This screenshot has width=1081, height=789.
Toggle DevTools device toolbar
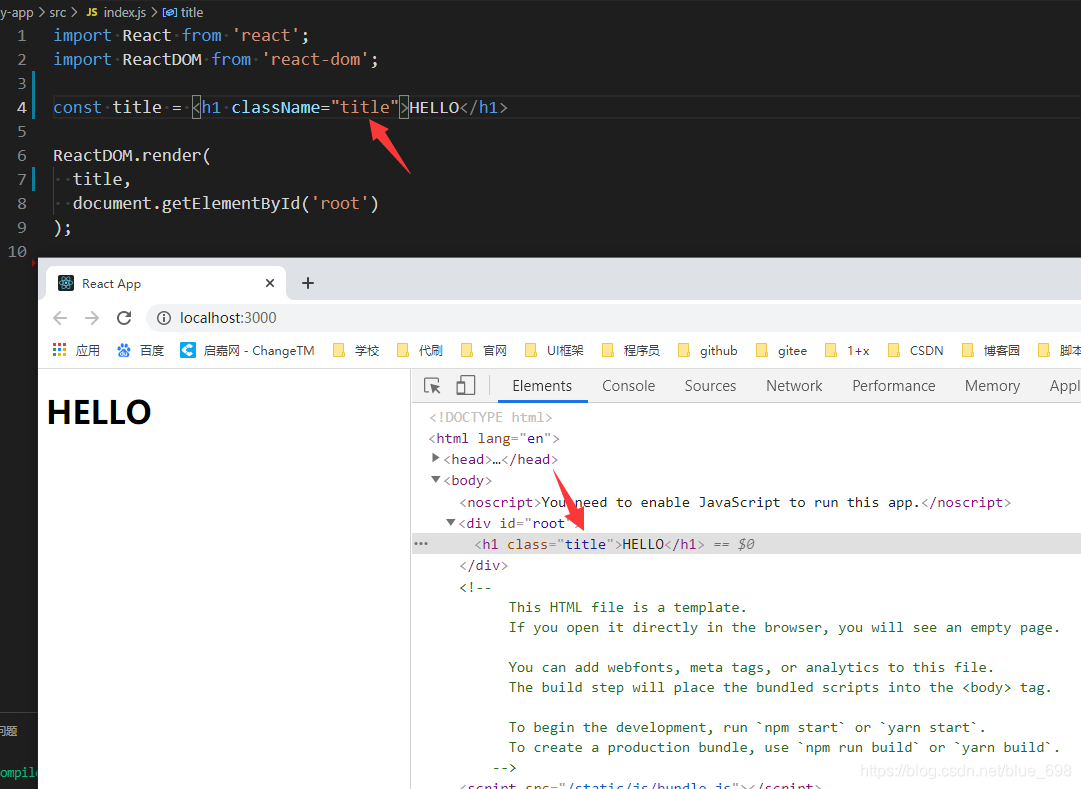tap(466, 386)
